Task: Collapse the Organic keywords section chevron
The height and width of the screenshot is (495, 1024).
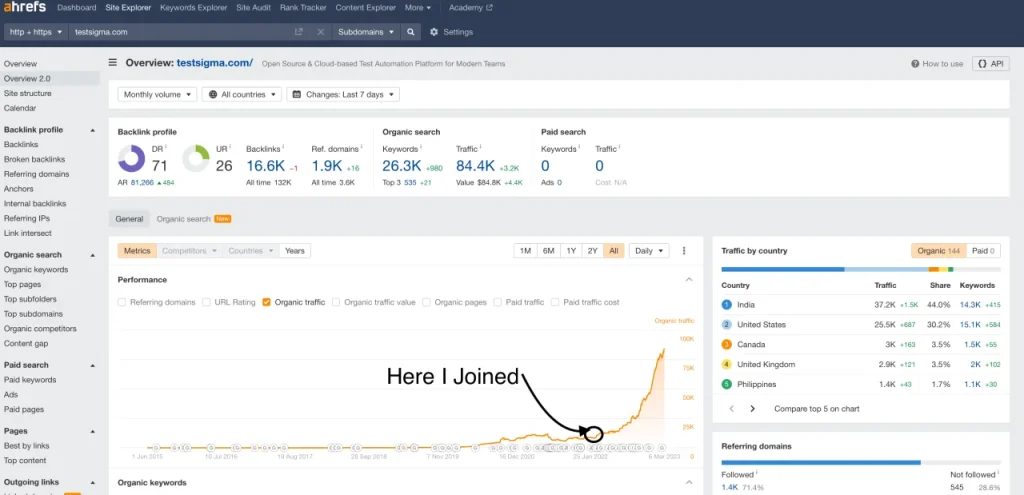Action: [x=688, y=483]
